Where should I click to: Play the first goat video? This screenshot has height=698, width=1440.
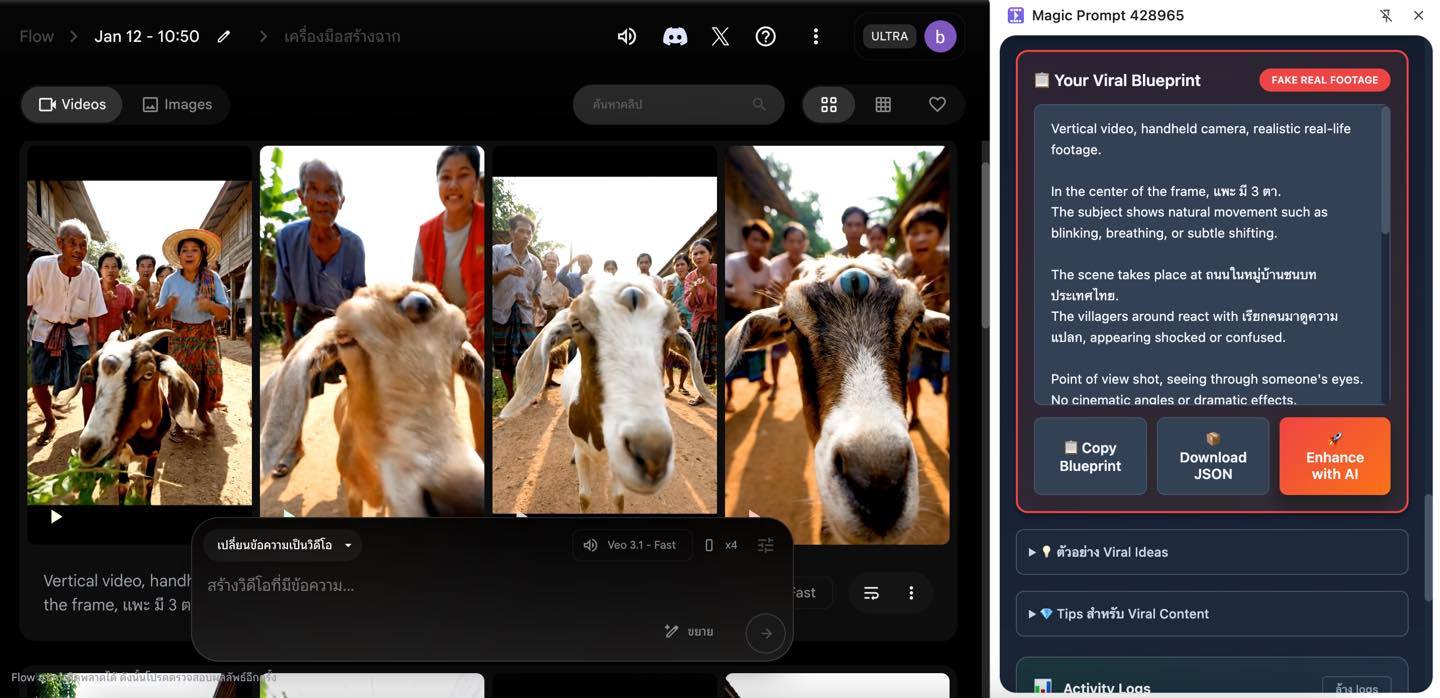(56, 517)
